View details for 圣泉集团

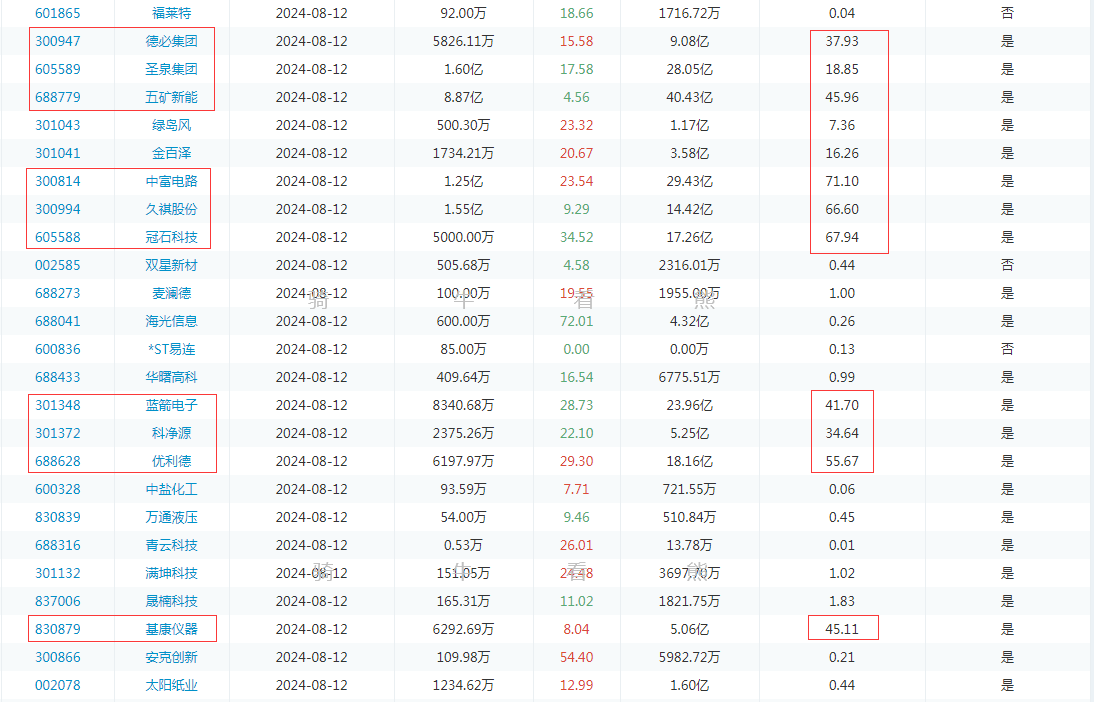click(x=172, y=69)
